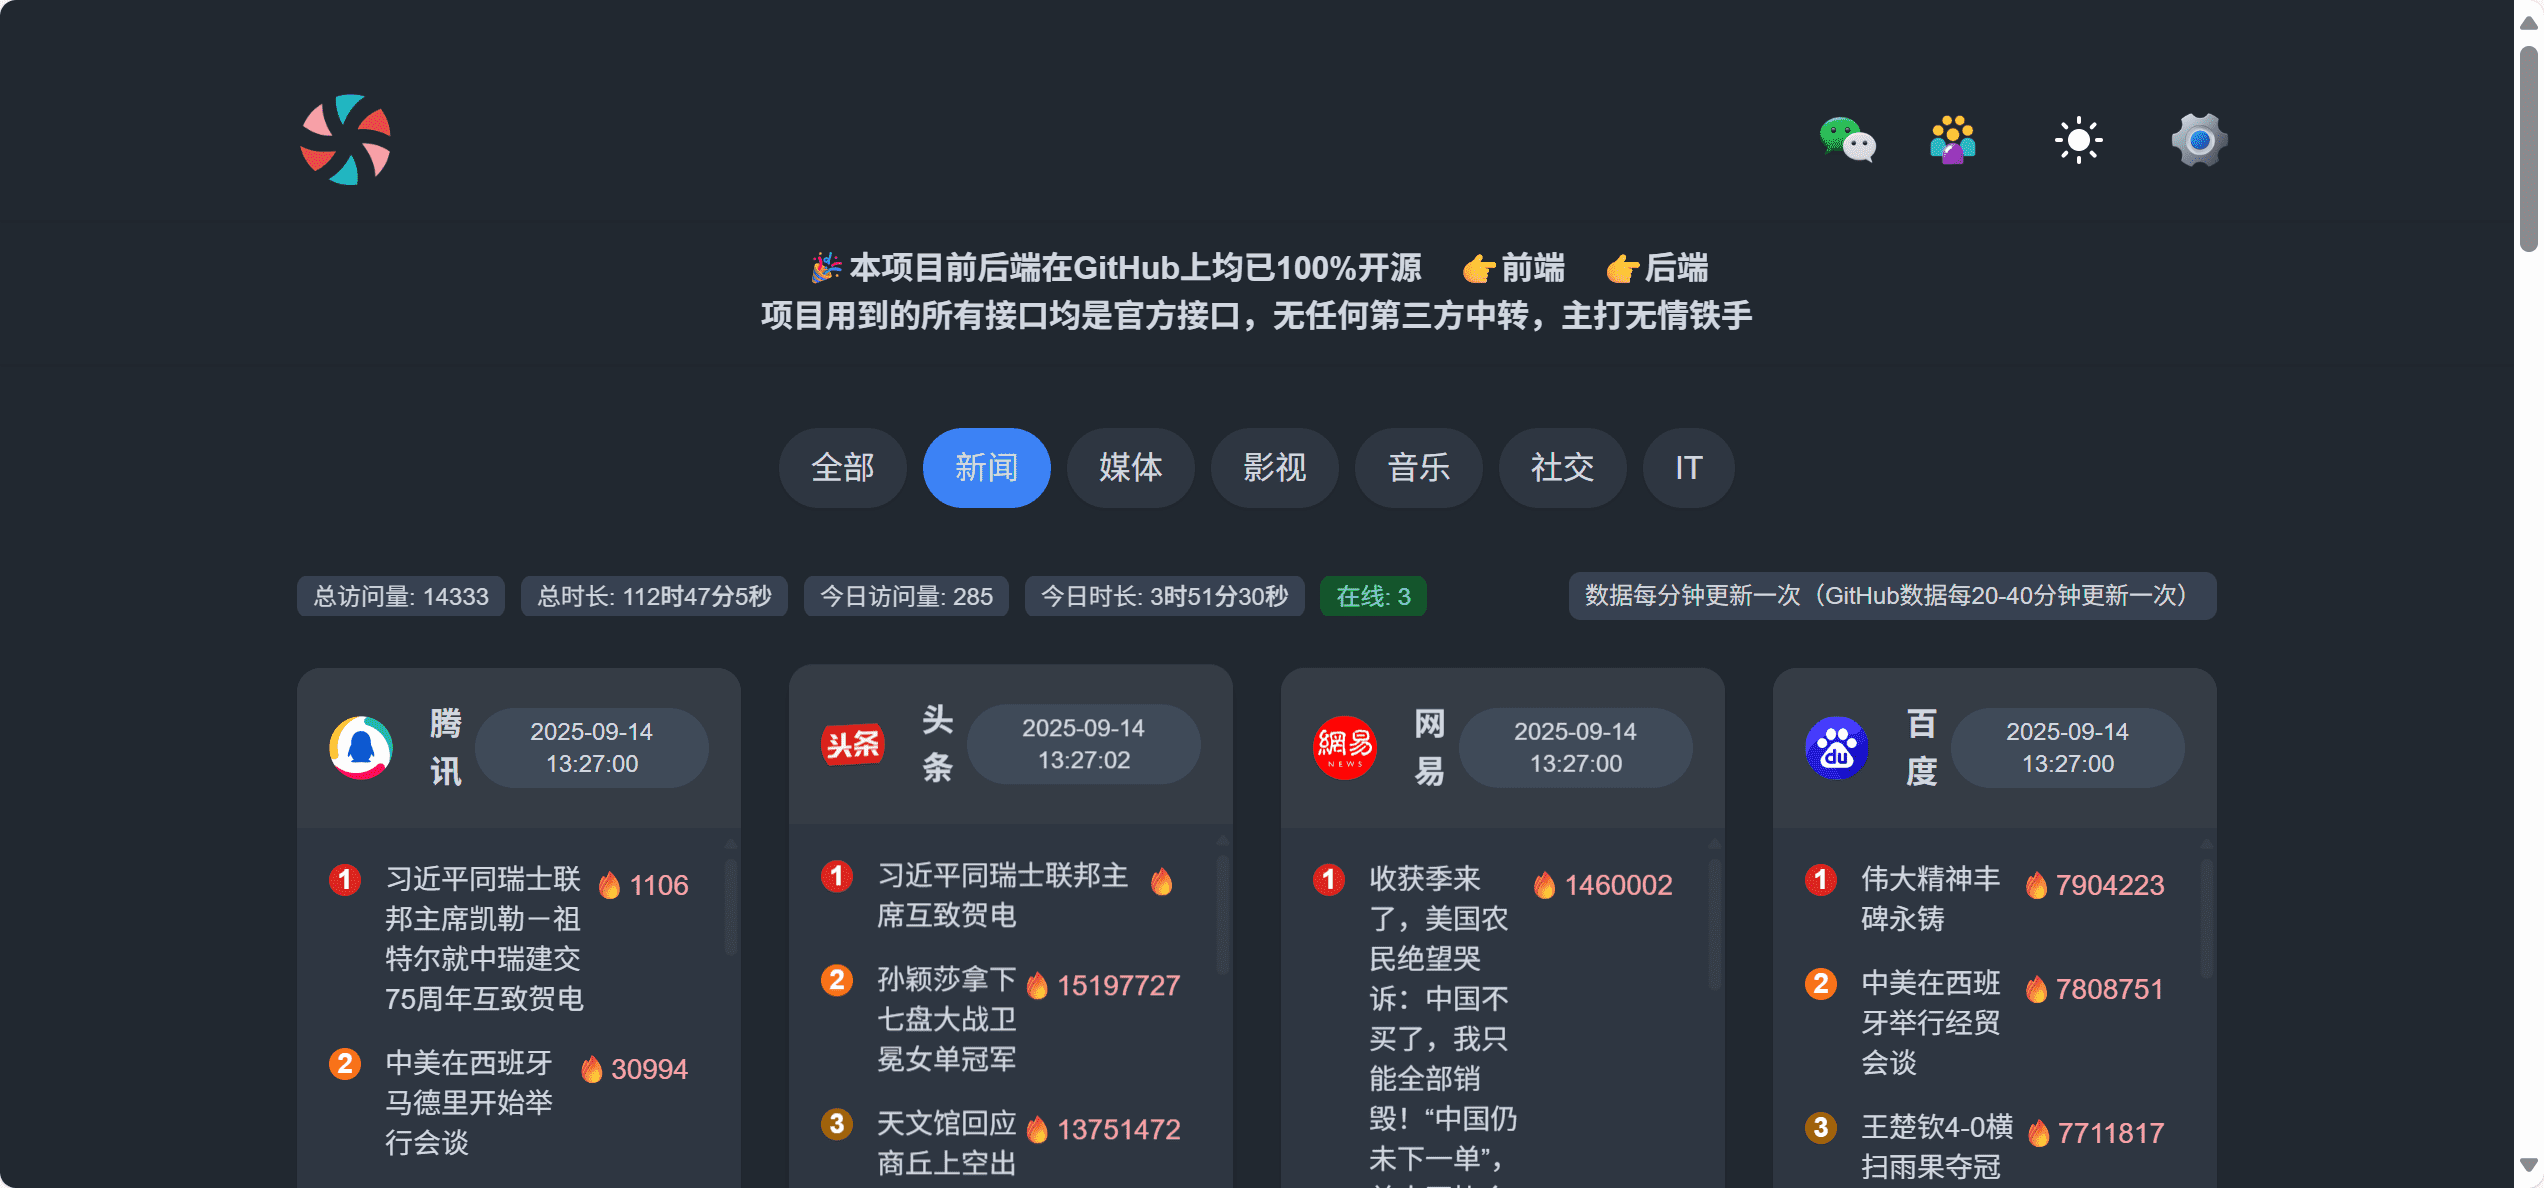This screenshot has width=2544, height=1188.
Task: Toggle light theme with sun icon
Action: (x=2078, y=140)
